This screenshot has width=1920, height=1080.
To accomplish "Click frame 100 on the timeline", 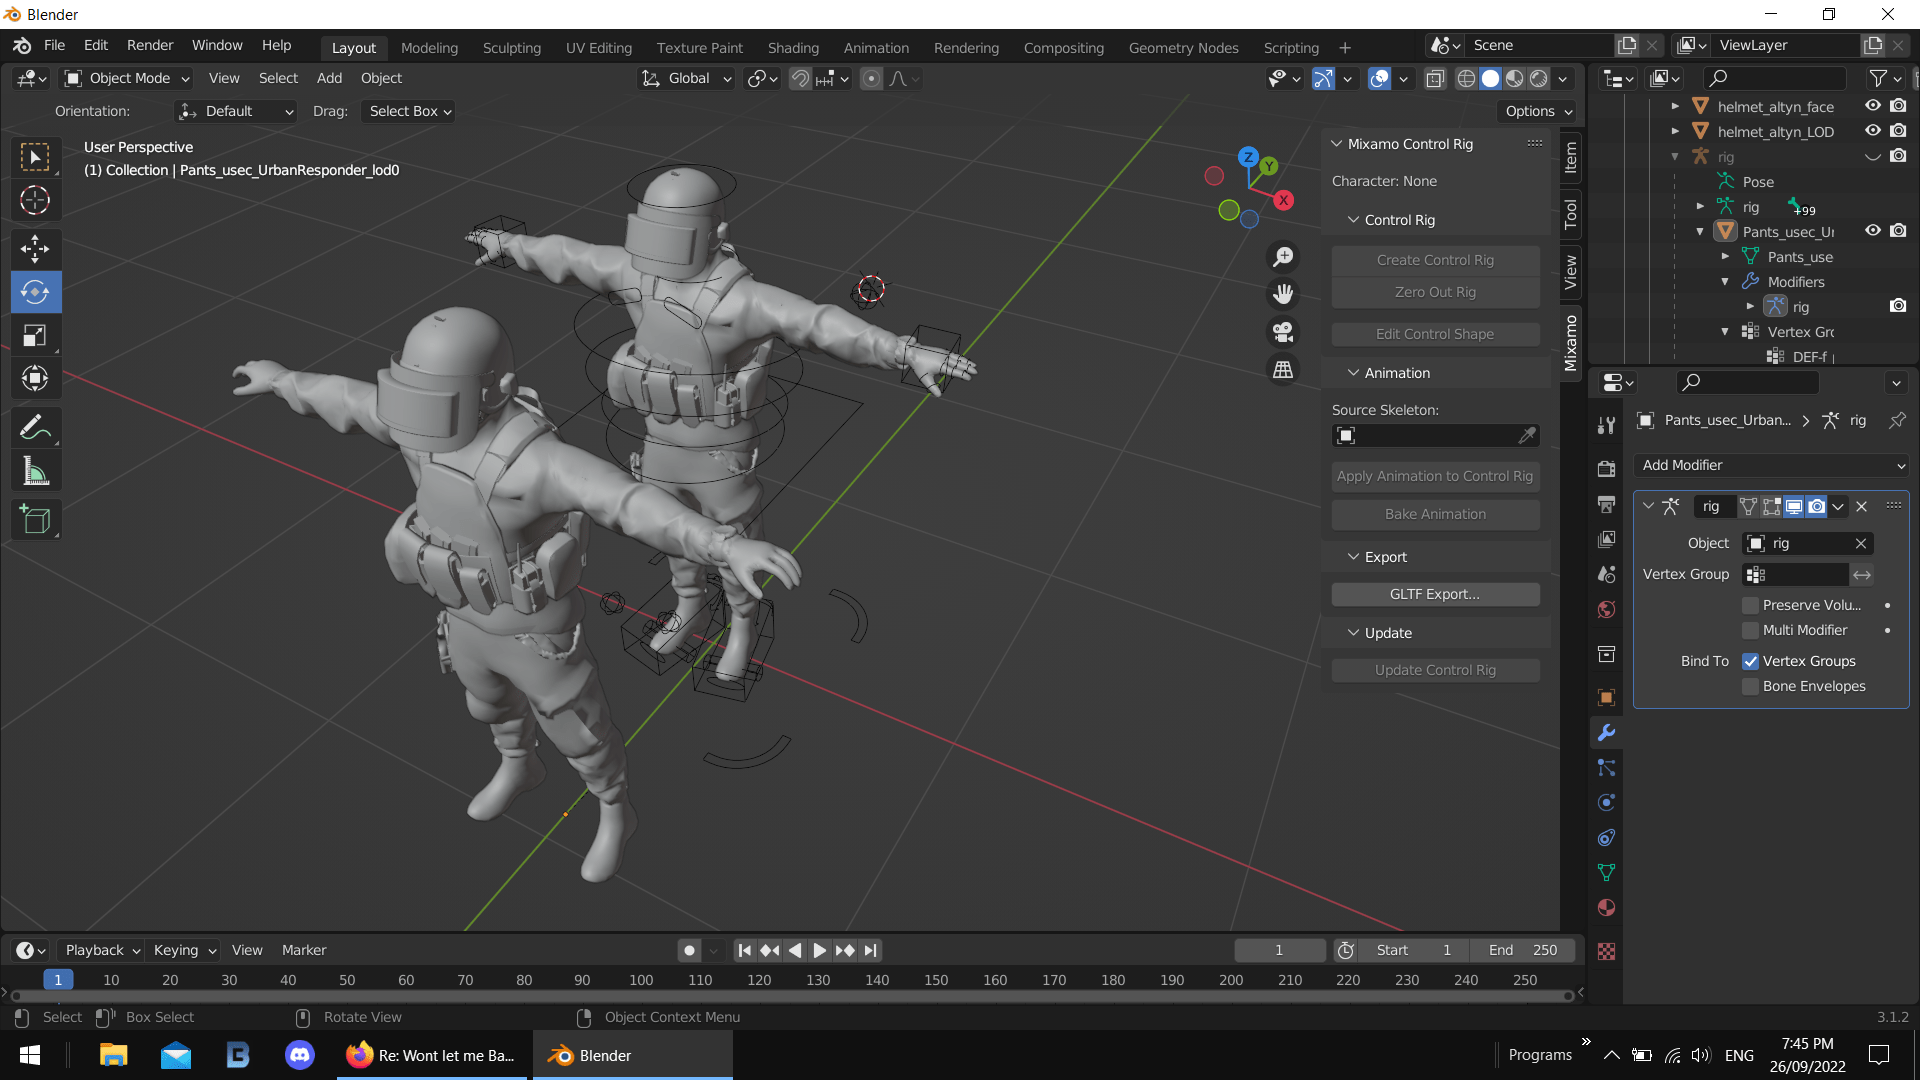I will click(x=640, y=980).
